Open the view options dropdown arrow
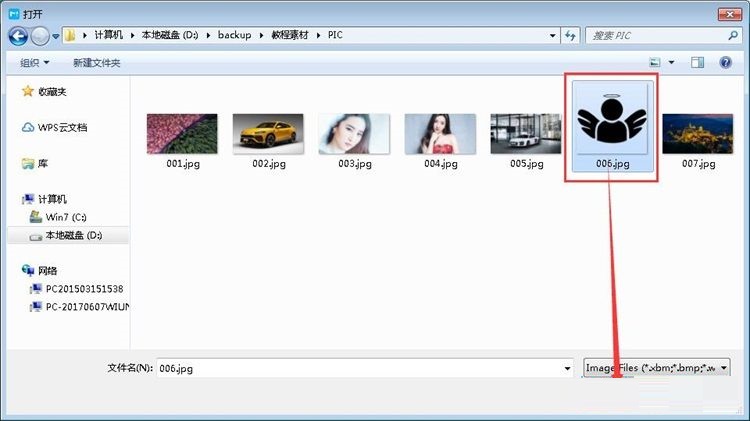This screenshot has width=750, height=421. click(671, 63)
